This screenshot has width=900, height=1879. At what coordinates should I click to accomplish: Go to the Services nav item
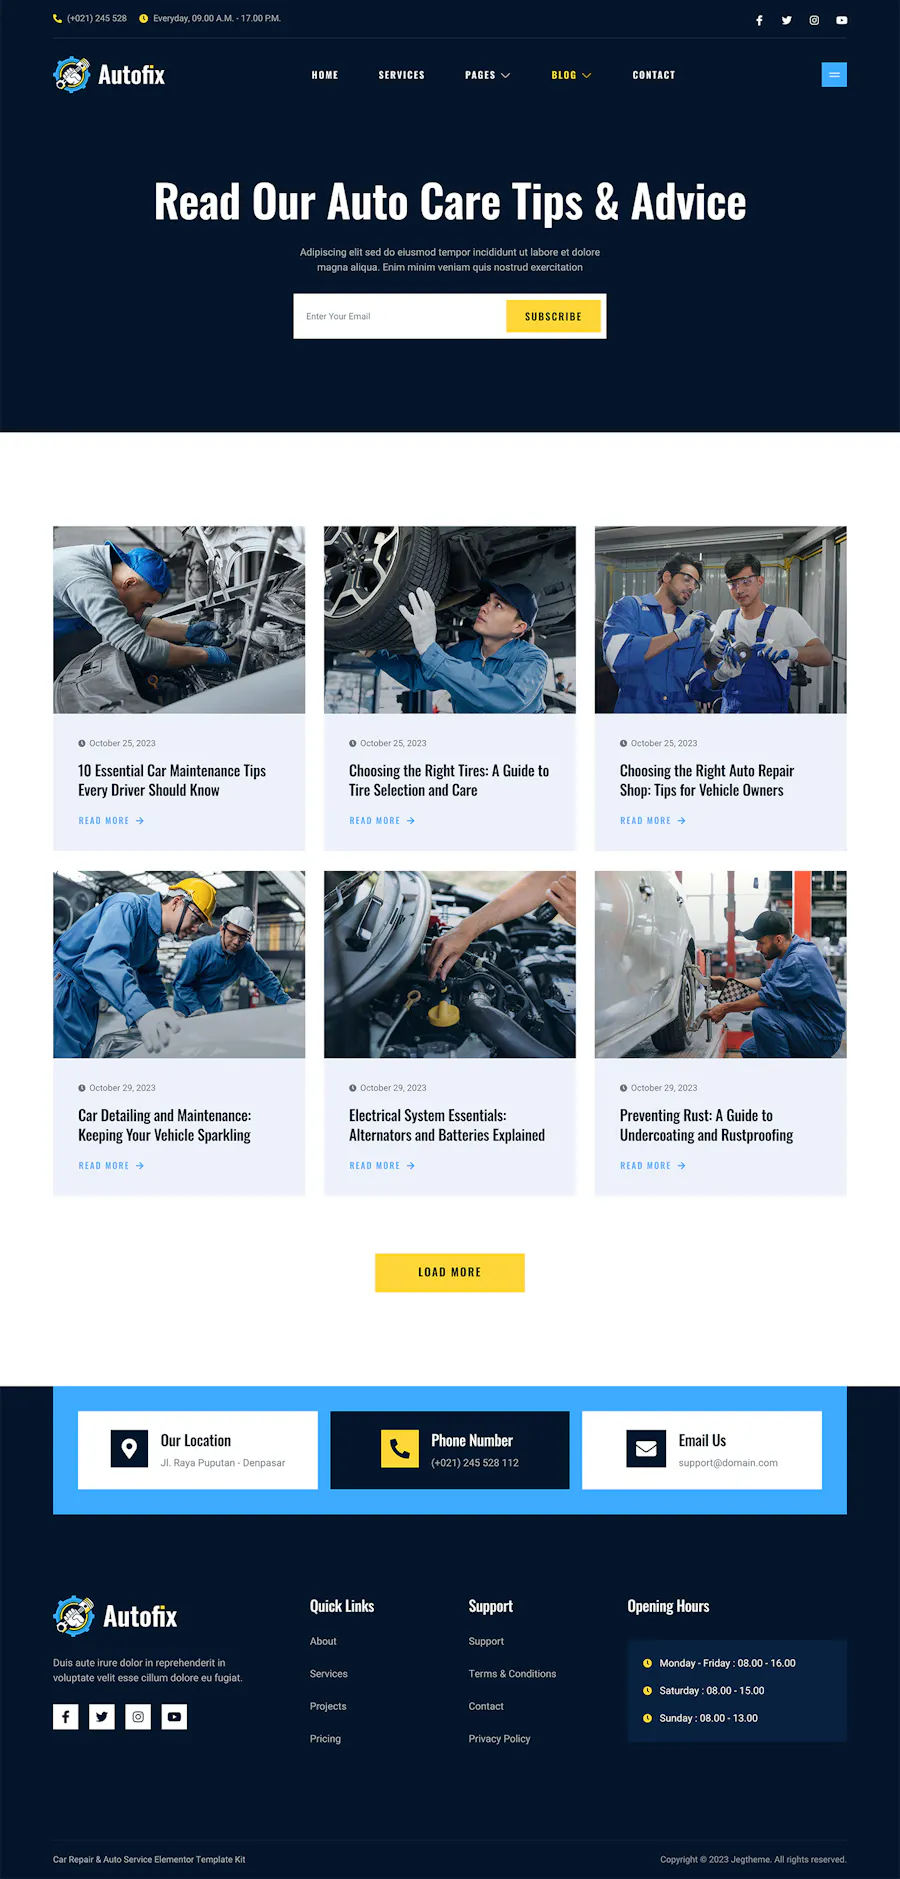click(402, 75)
